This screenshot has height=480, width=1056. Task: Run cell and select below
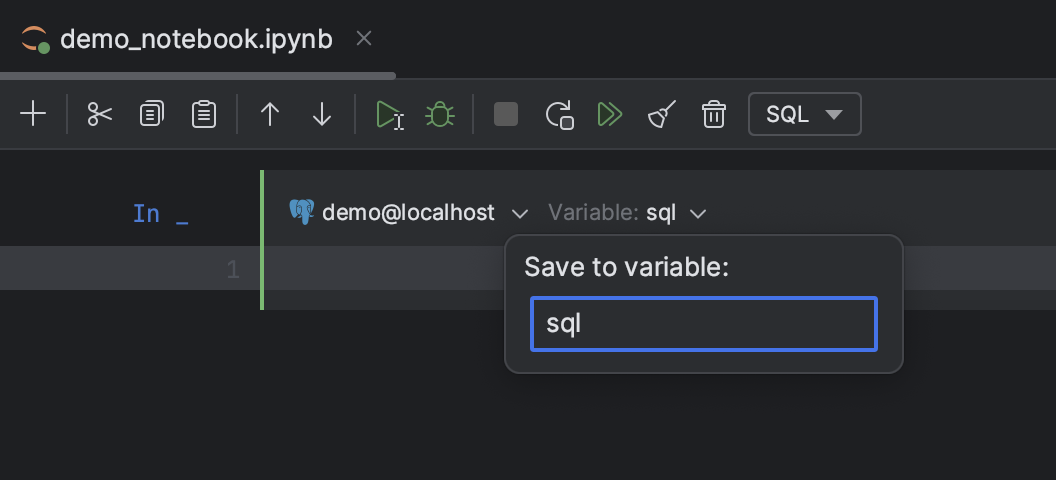(x=389, y=114)
